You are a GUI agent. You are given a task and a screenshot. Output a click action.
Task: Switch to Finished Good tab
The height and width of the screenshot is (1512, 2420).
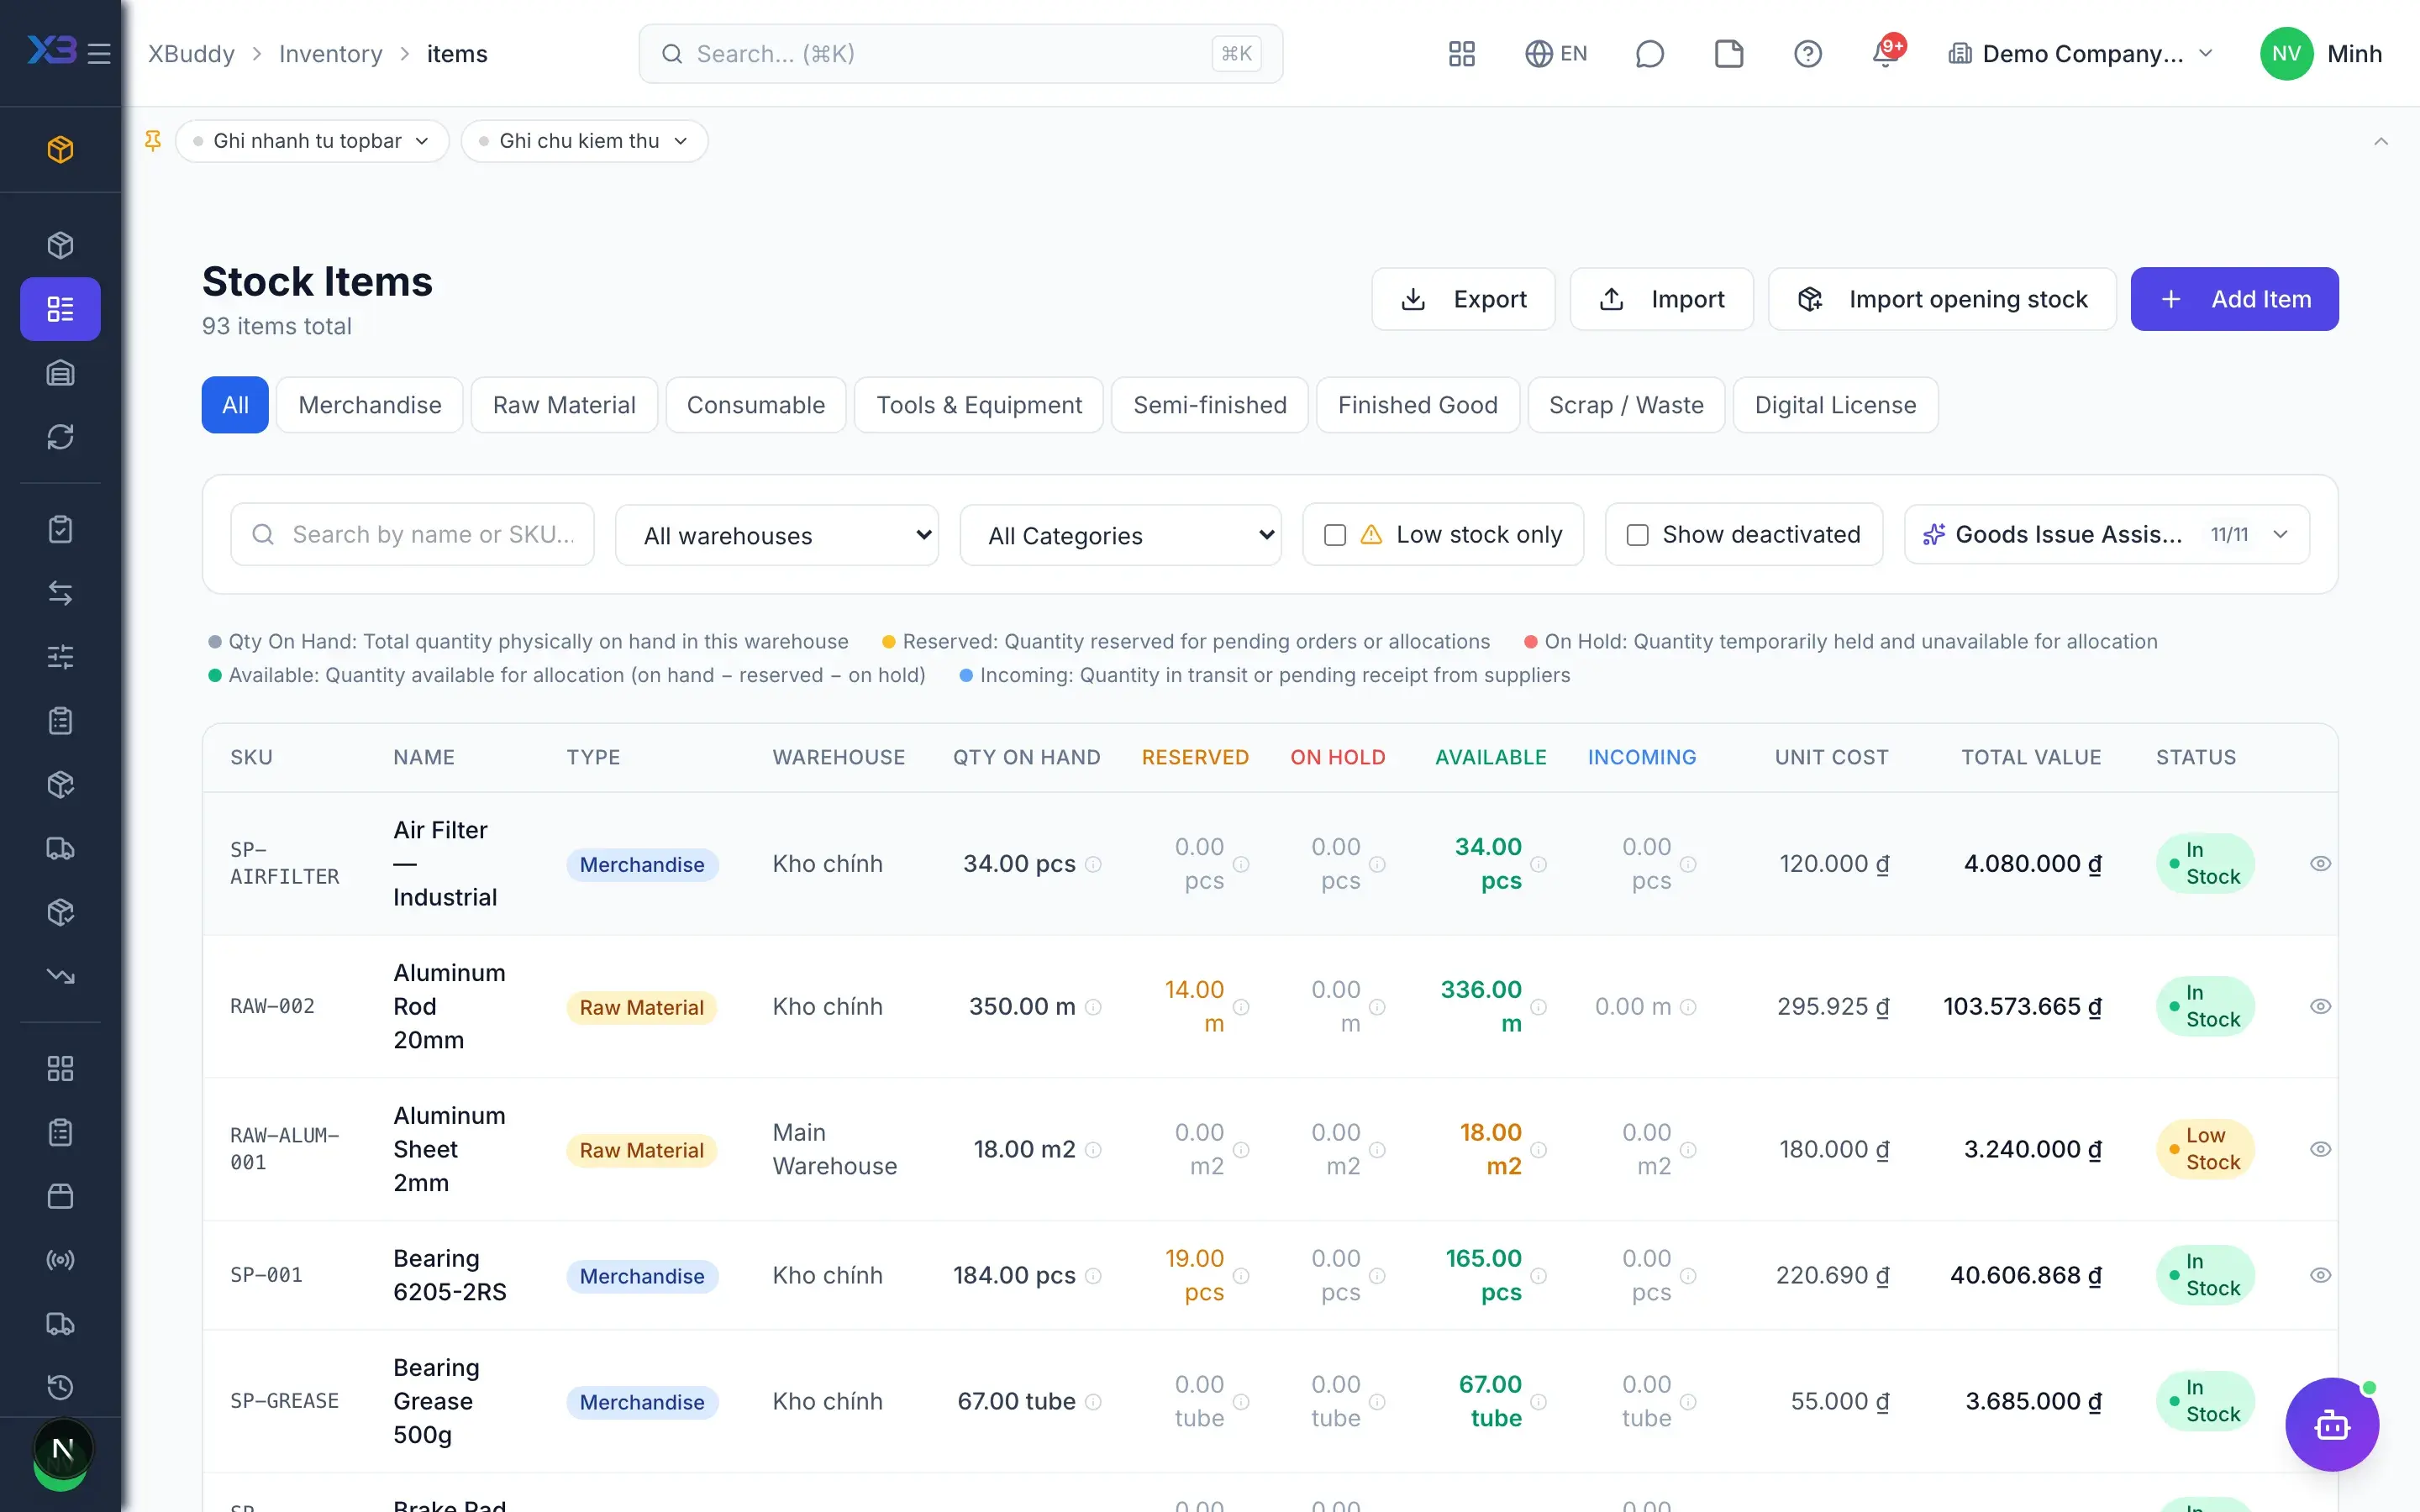tap(1417, 405)
